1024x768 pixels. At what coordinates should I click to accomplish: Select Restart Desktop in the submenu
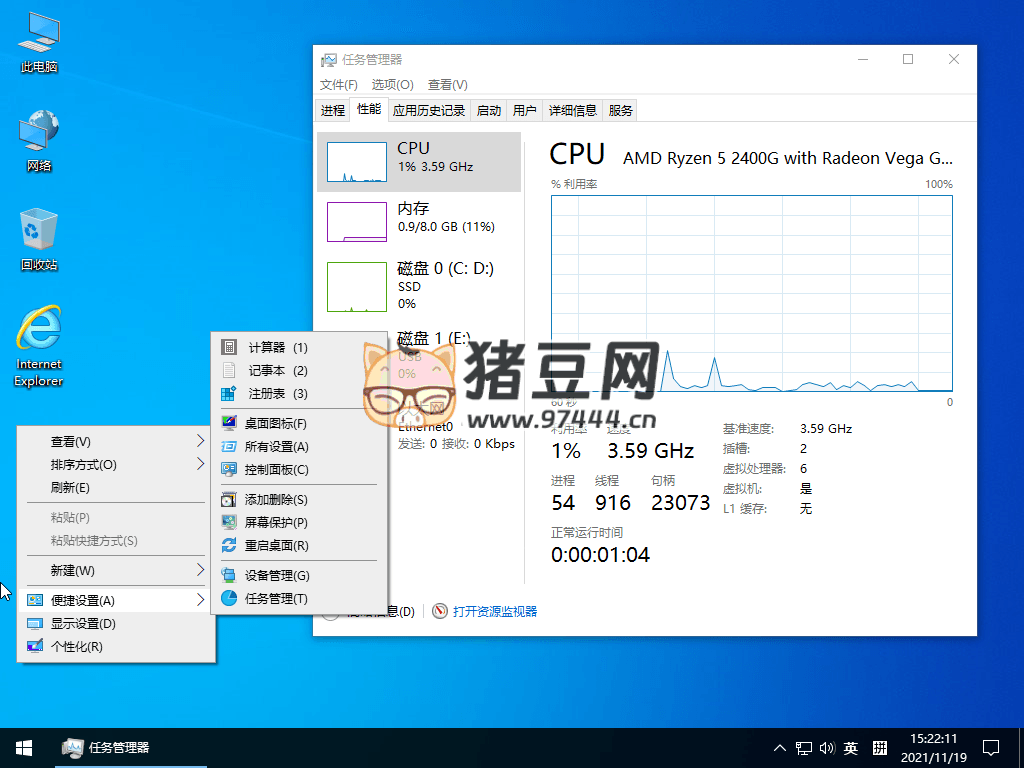(276, 545)
